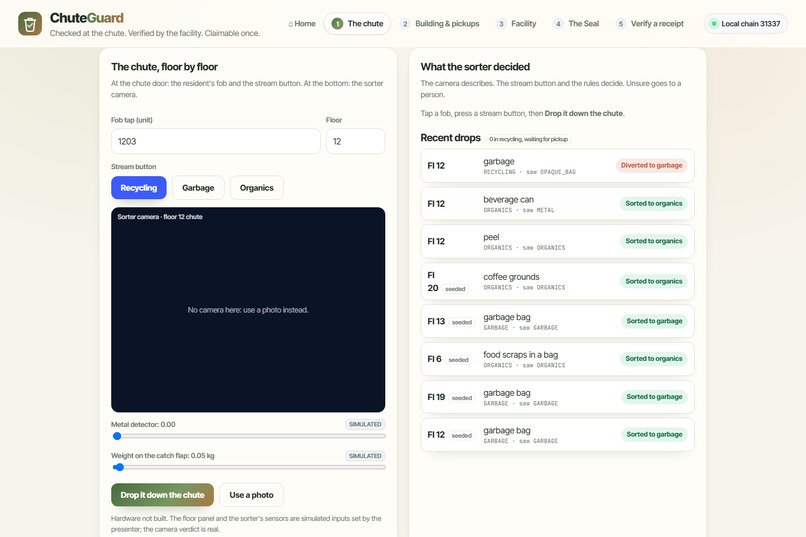The height and width of the screenshot is (537, 806).
Task: Focus the Fob tap unit field
Action: point(216,141)
